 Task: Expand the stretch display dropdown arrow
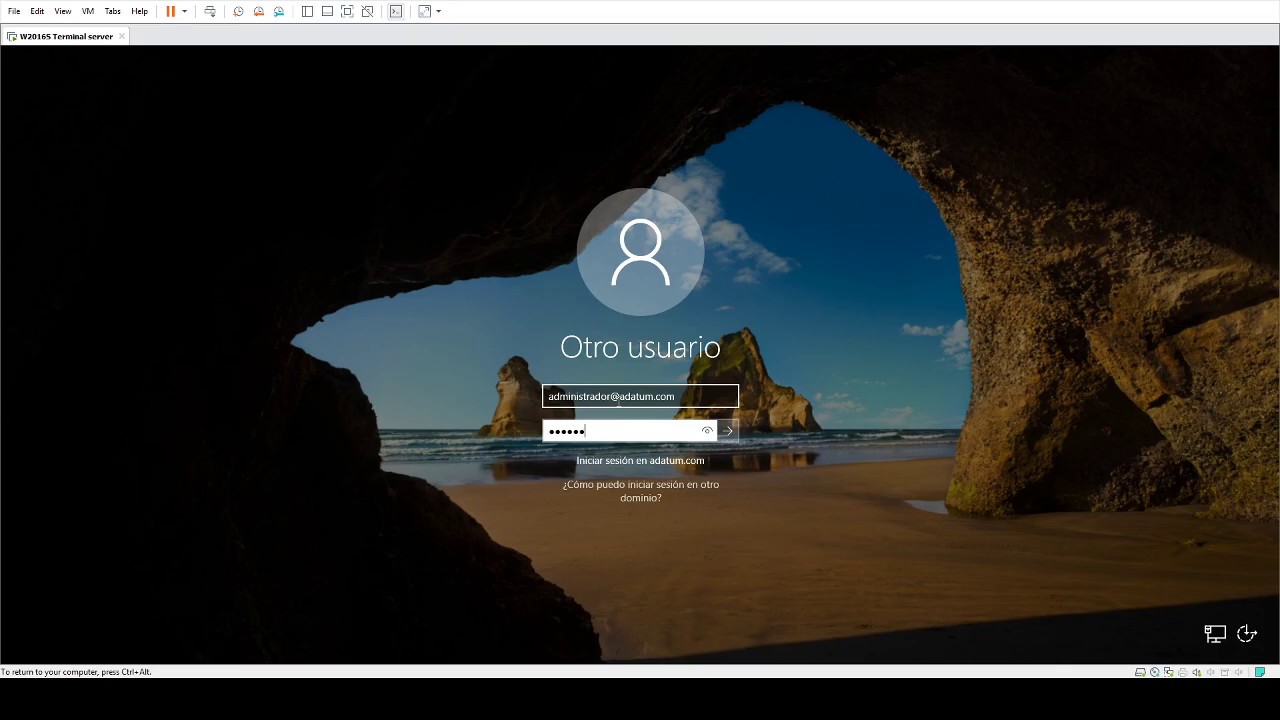438,11
